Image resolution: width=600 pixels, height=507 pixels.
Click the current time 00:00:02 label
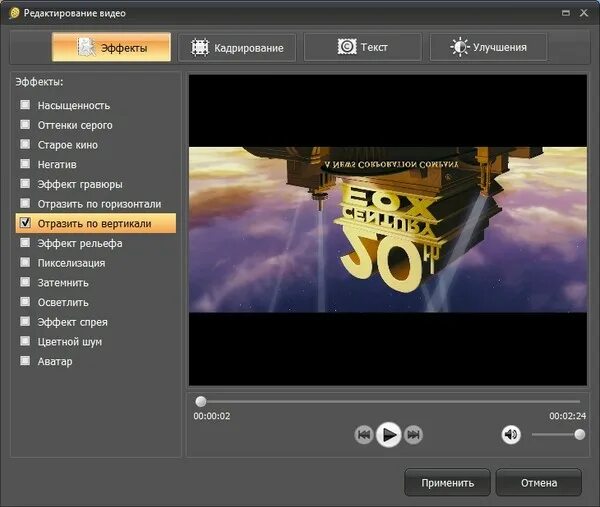(x=212, y=416)
